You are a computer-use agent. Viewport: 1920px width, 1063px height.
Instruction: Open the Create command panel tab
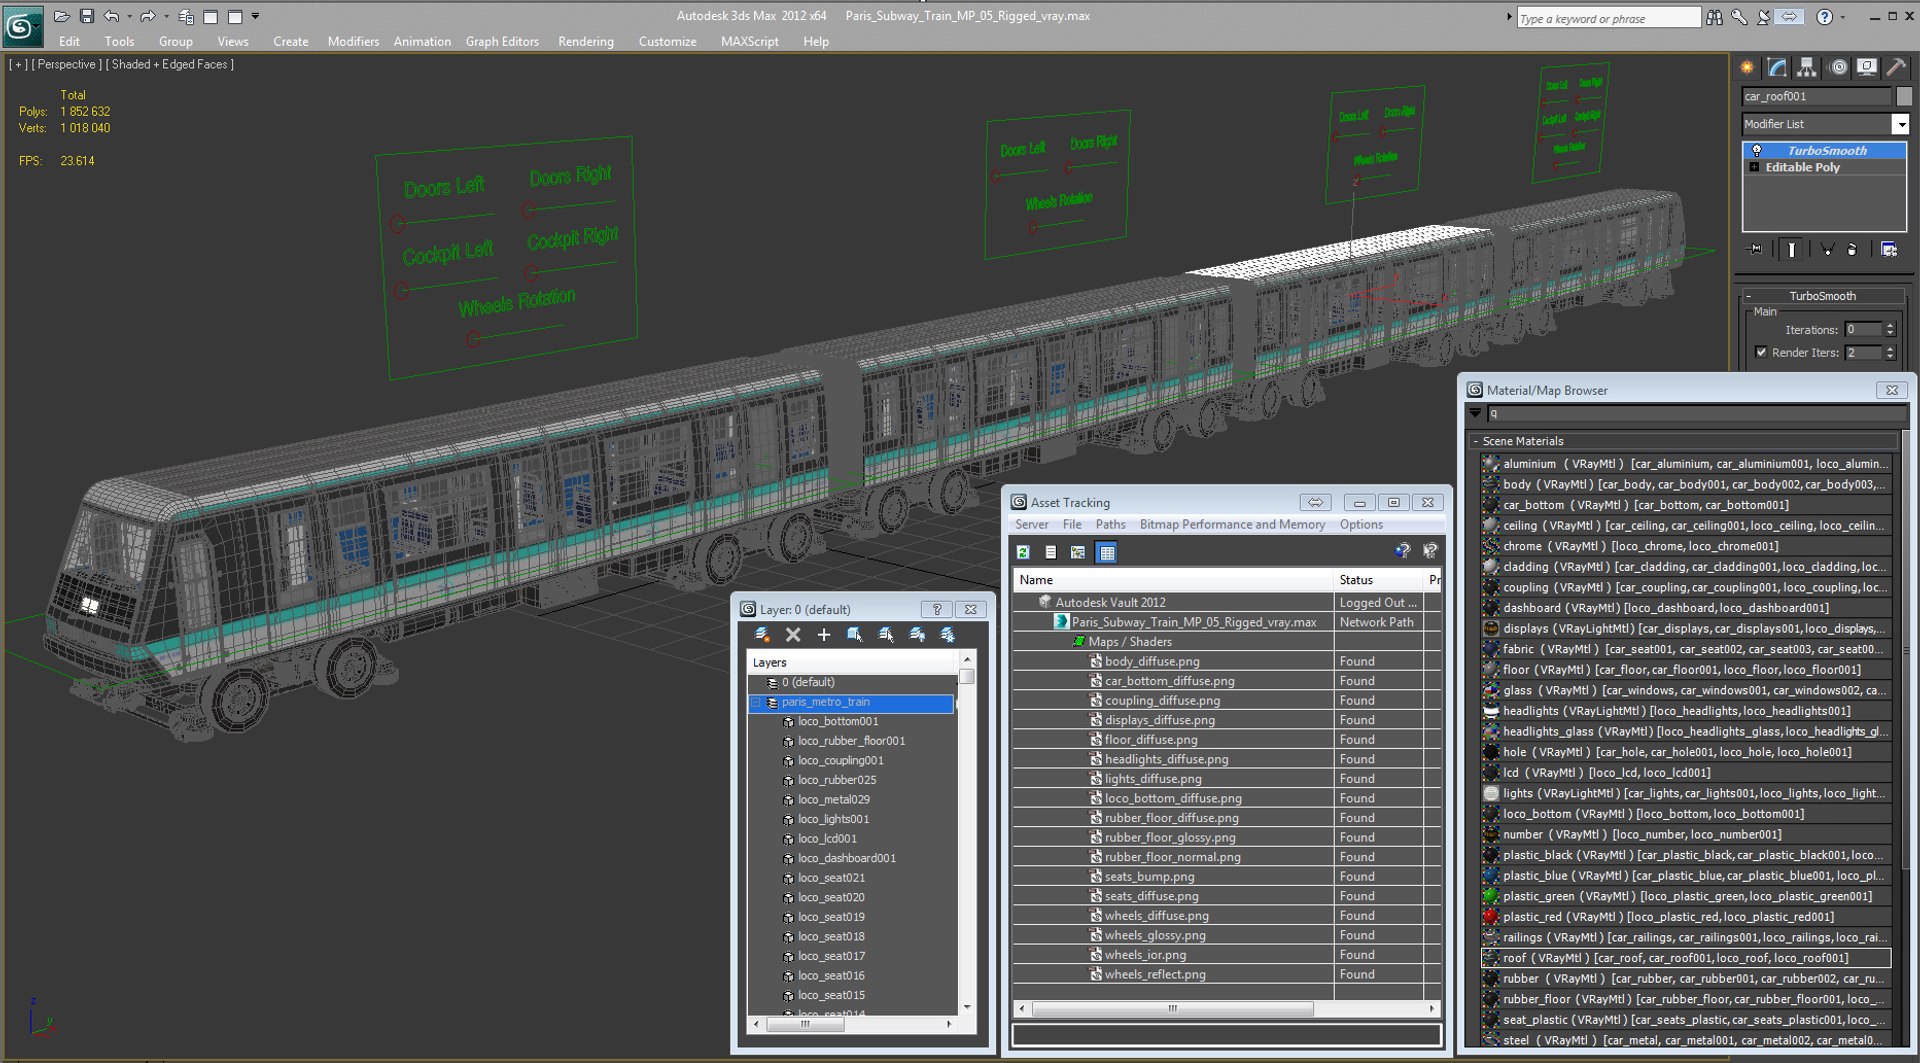(1748, 67)
